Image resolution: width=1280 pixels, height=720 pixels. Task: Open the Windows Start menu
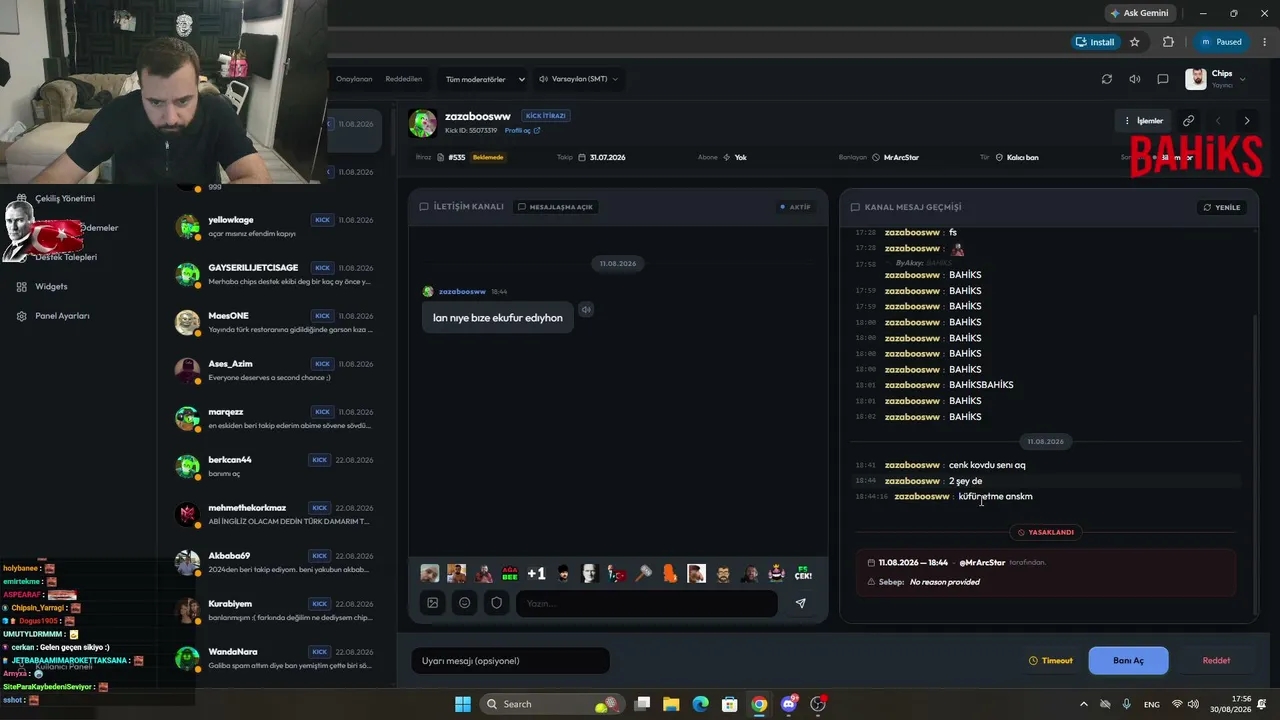click(463, 704)
